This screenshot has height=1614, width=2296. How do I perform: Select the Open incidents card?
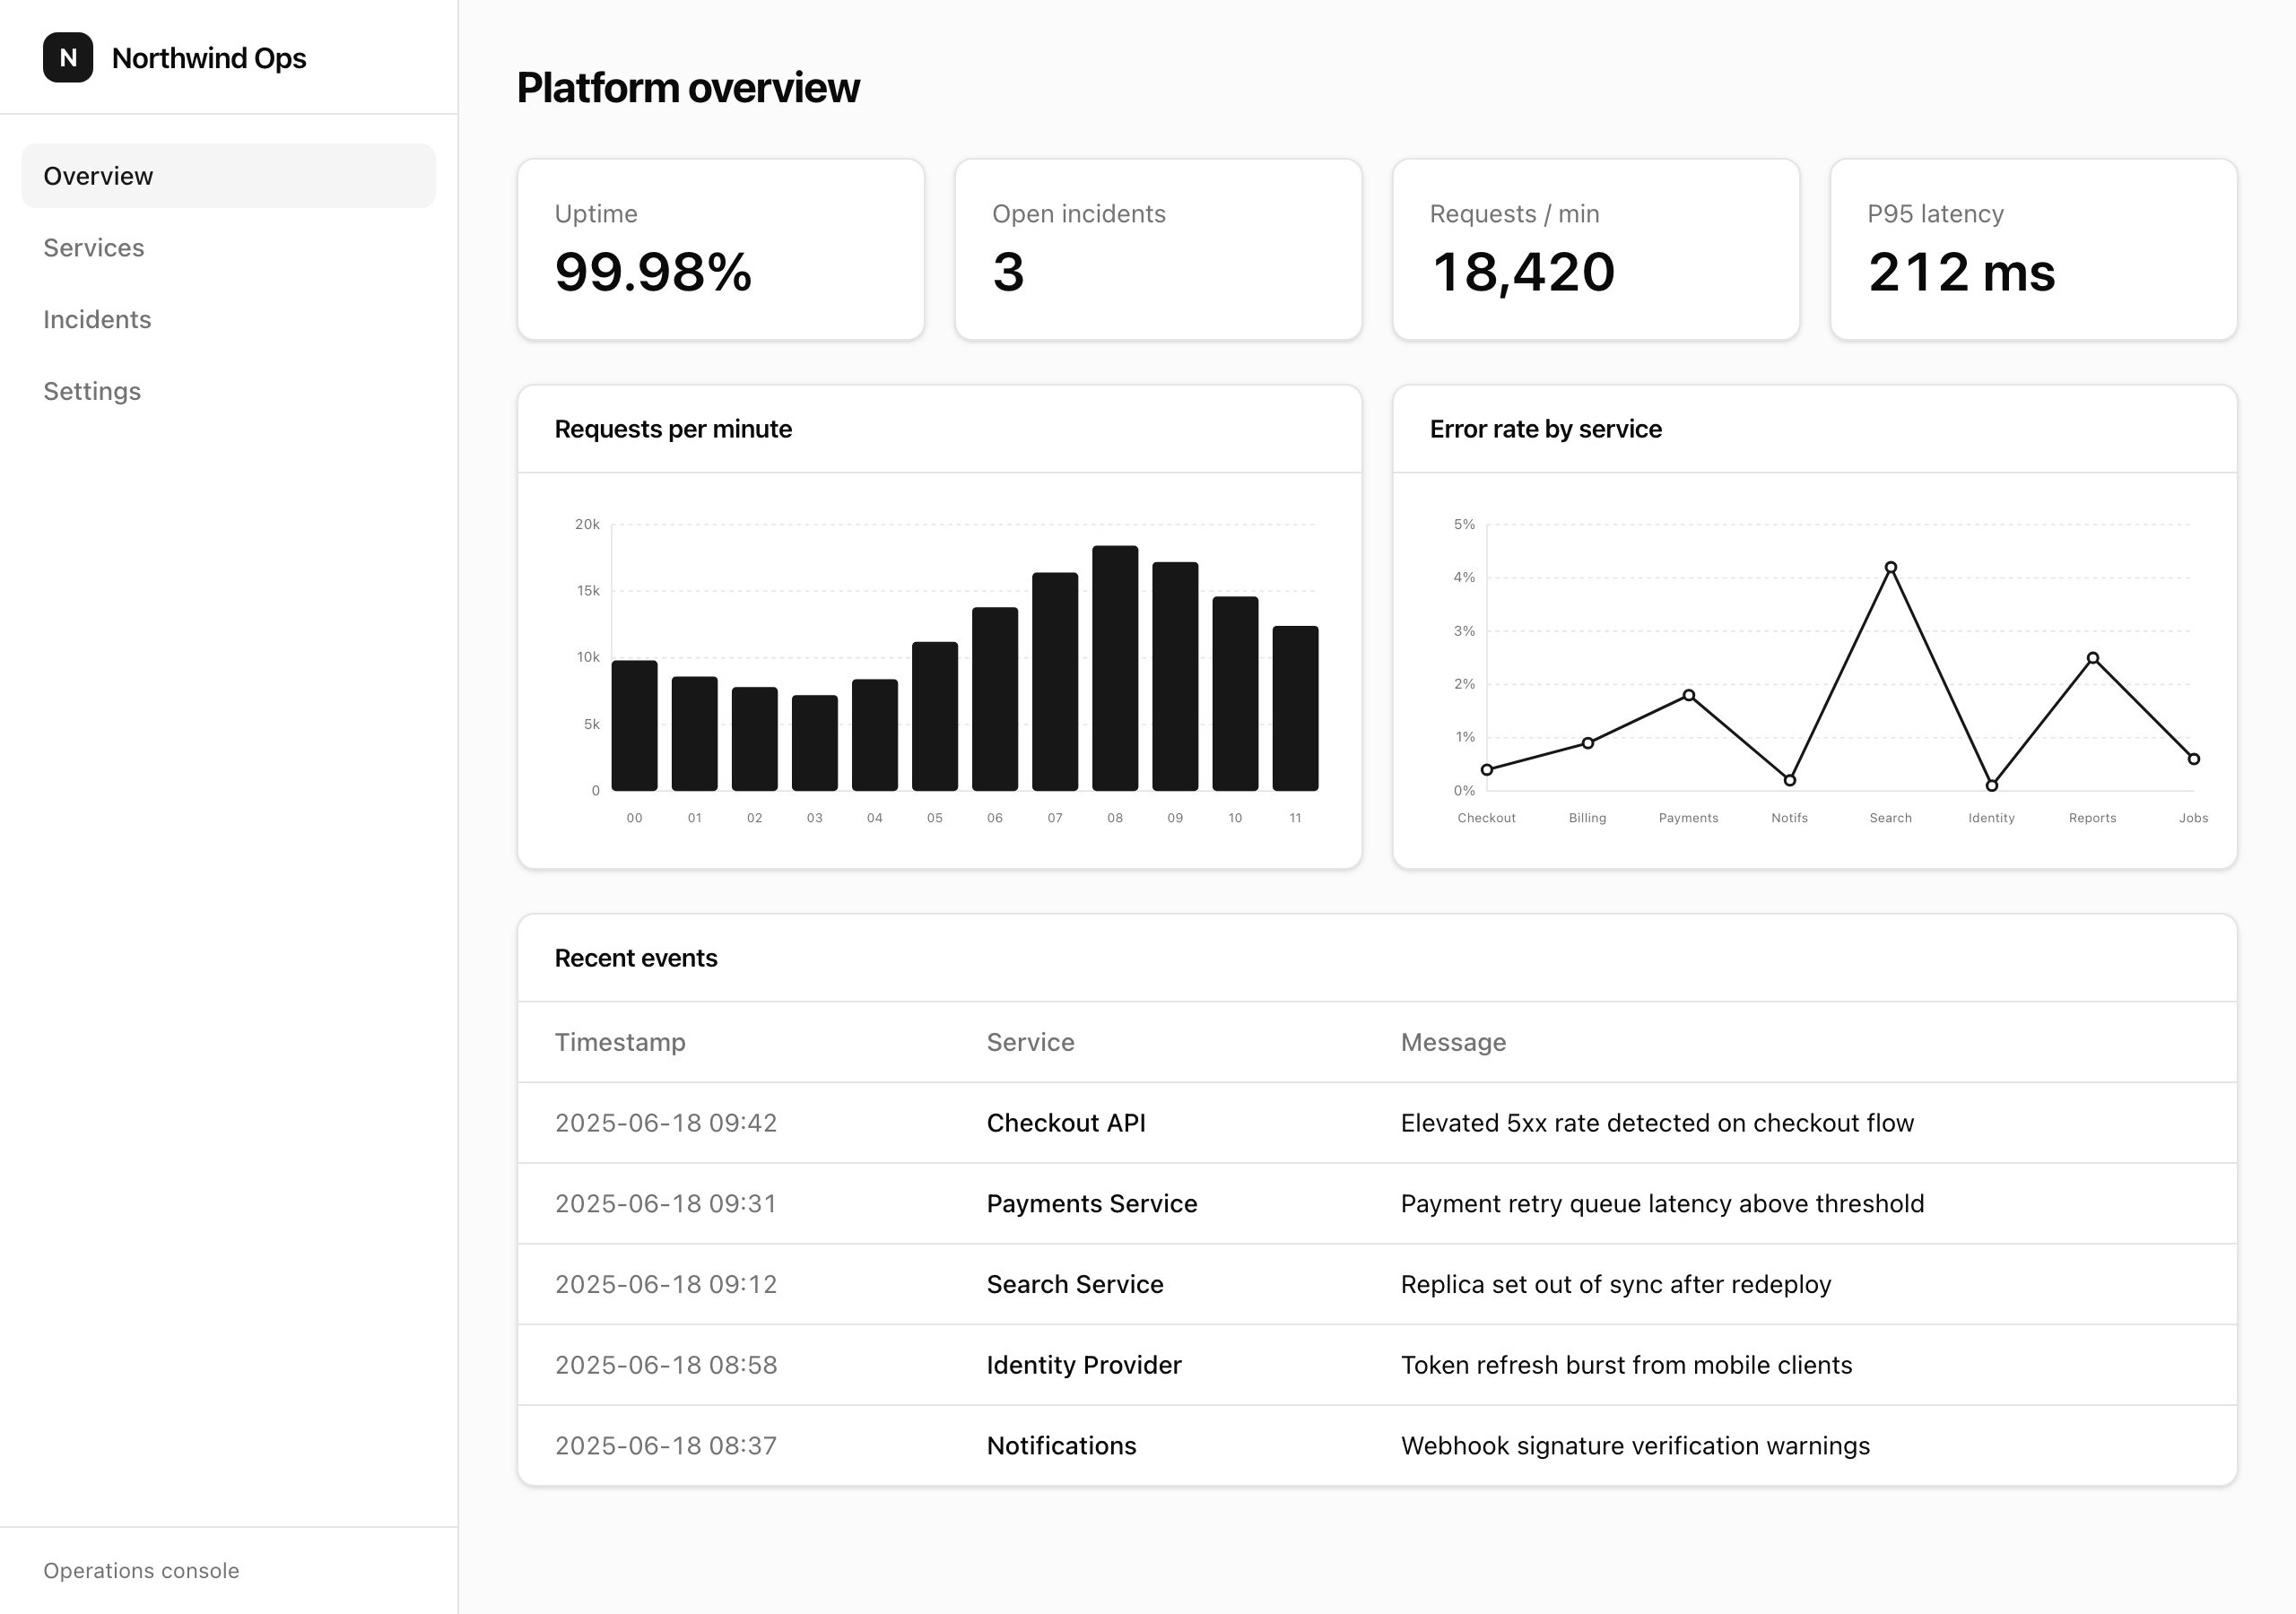click(x=1158, y=249)
